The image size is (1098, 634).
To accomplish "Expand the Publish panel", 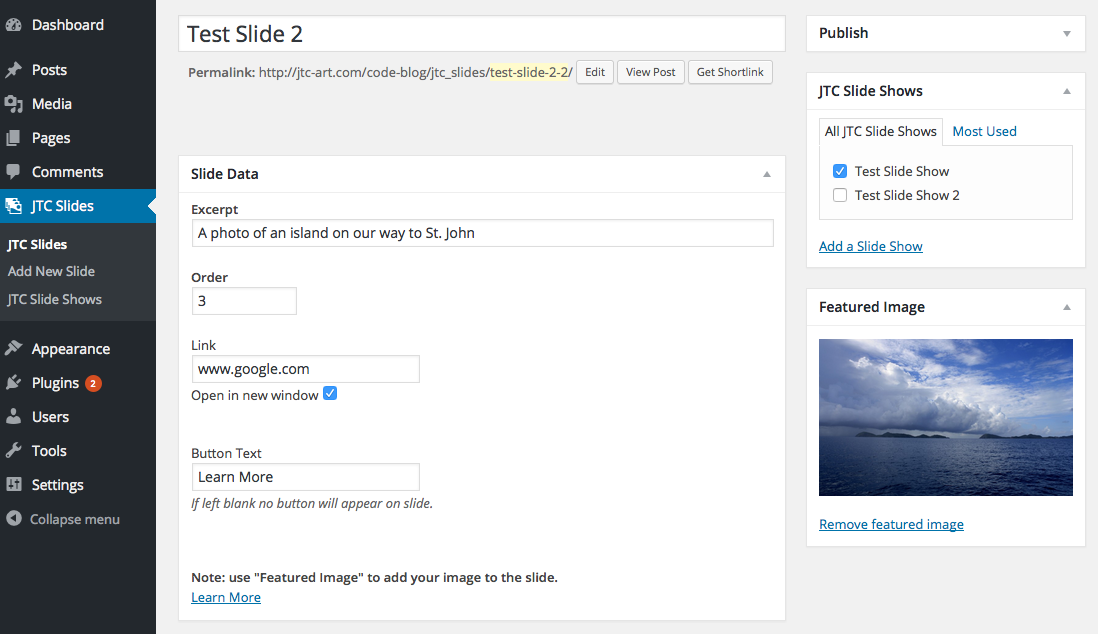I will tap(1067, 33).
